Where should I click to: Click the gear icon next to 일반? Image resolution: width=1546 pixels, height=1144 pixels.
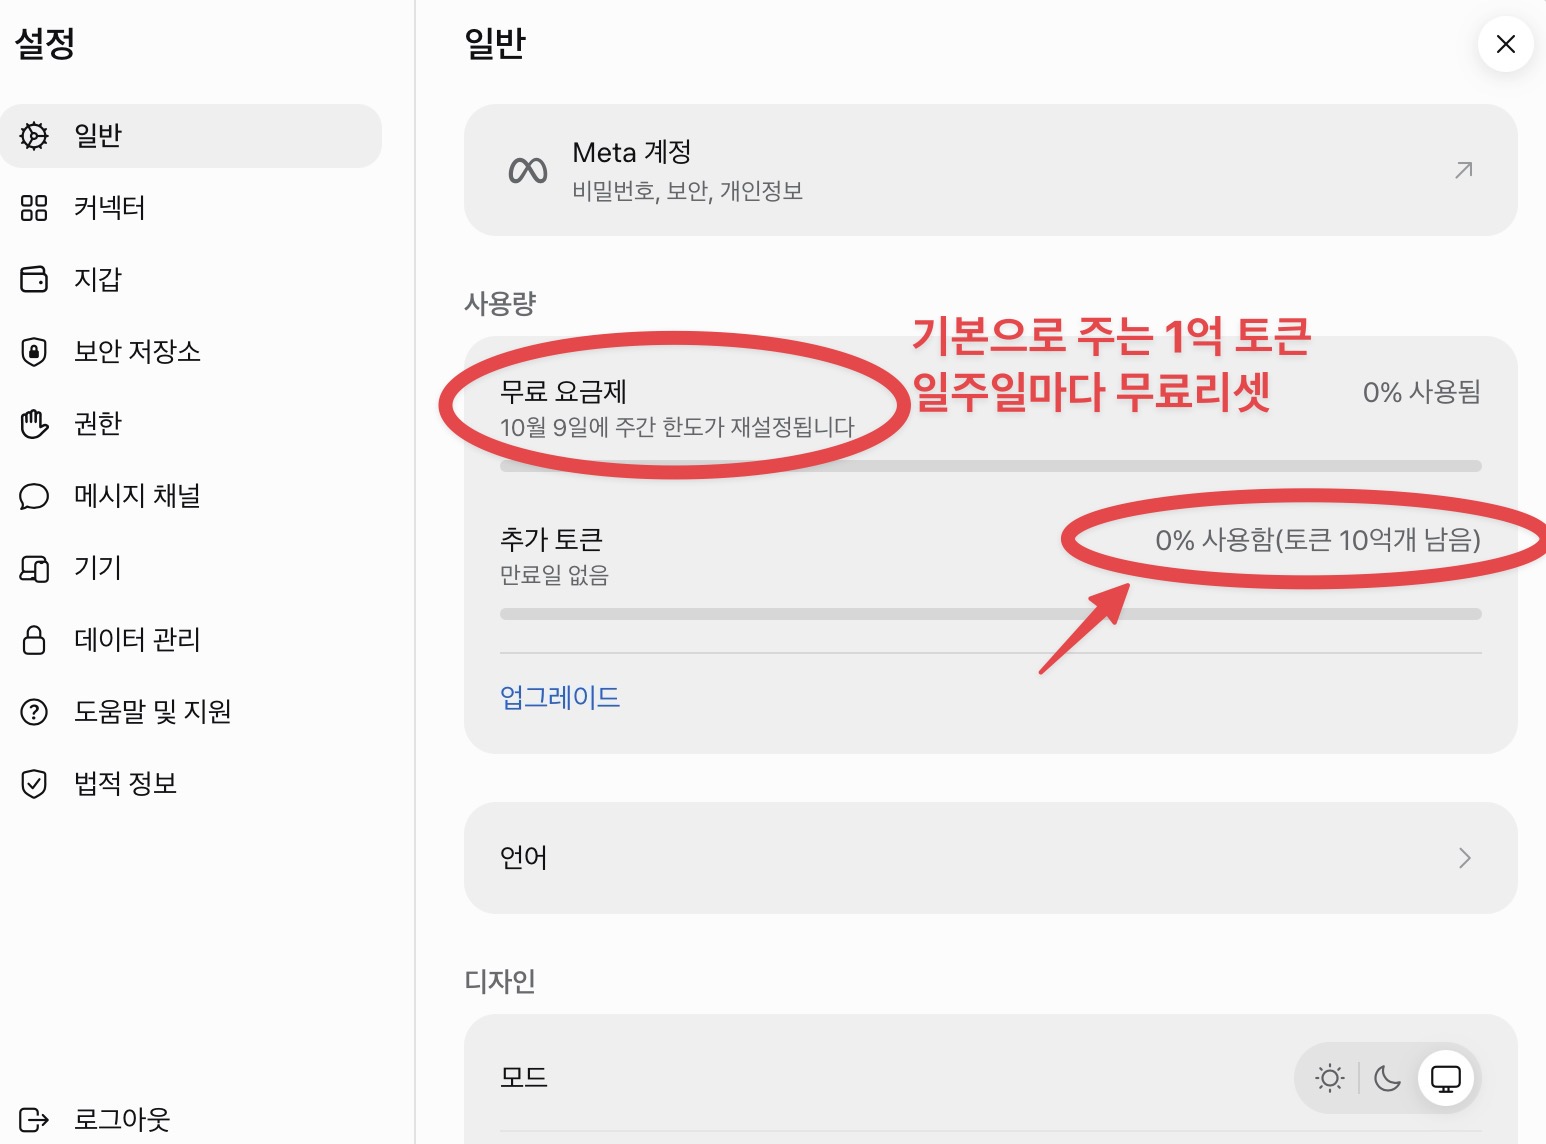(34, 136)
